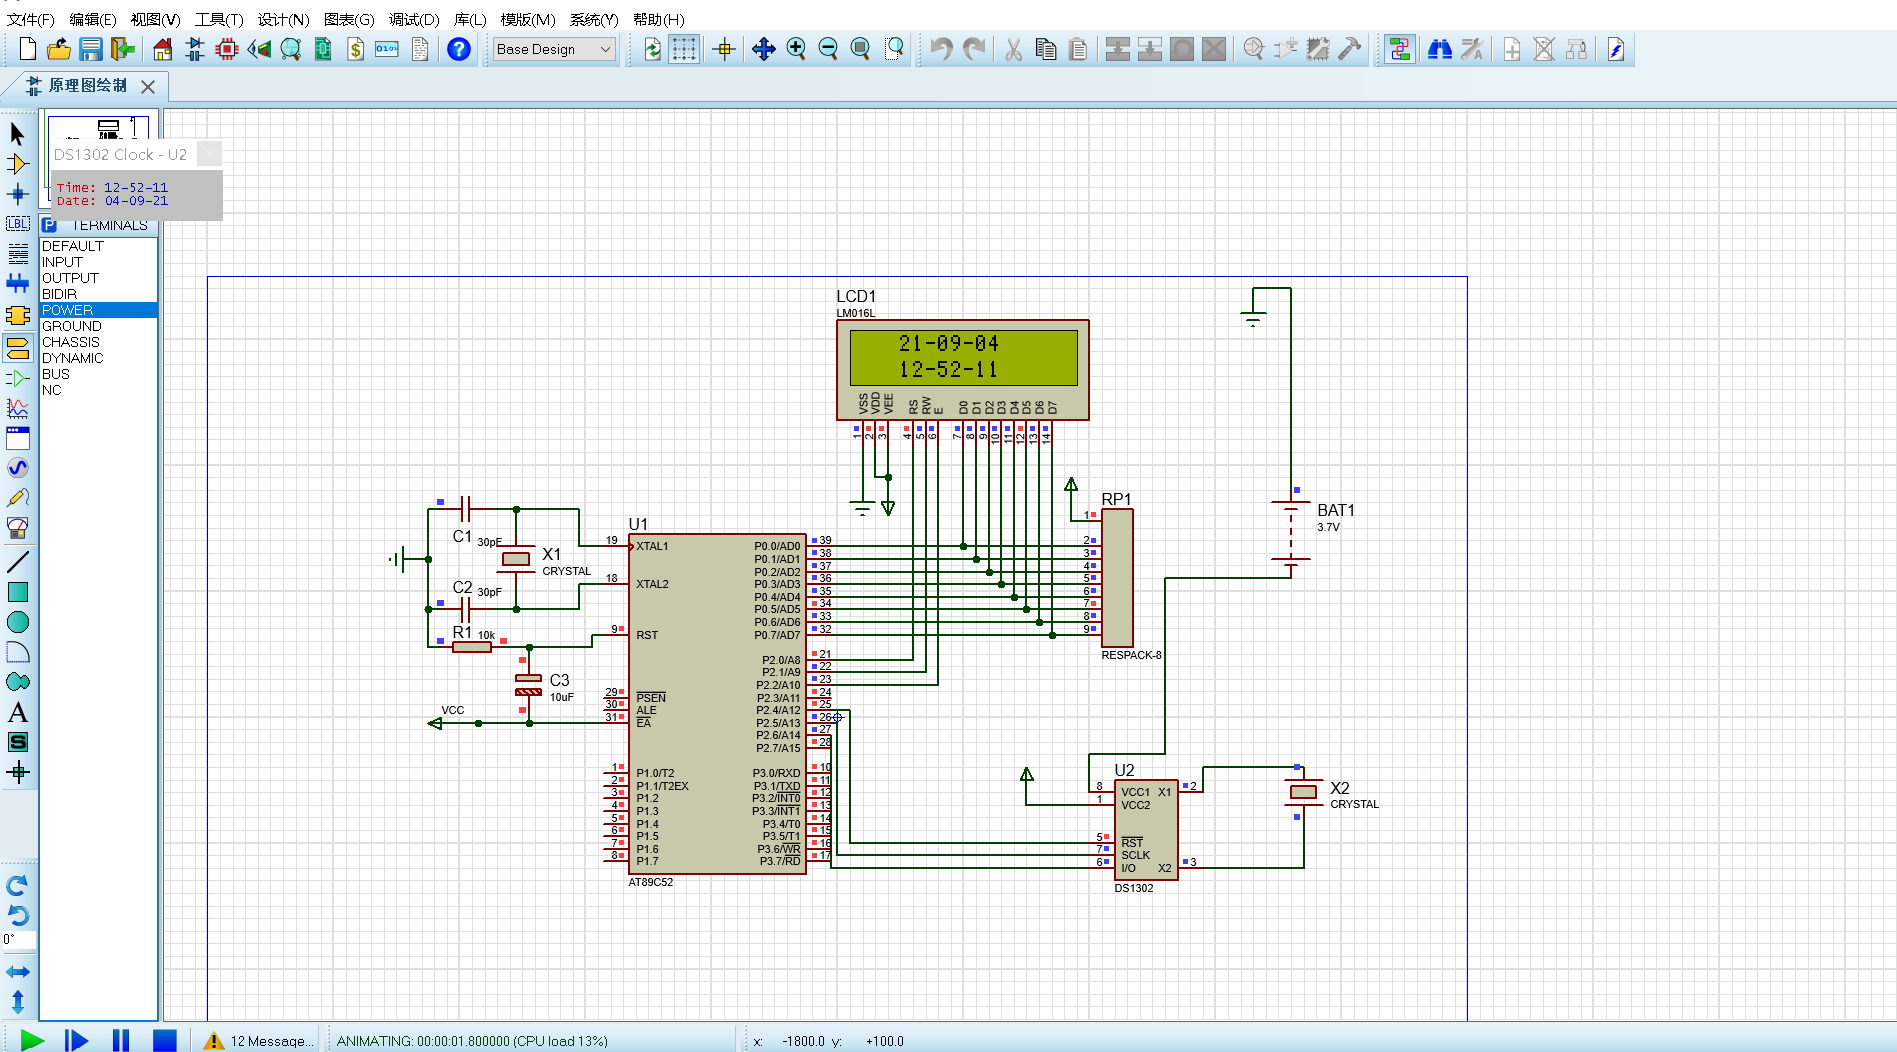Open the PCB Layout chip icon
The image size is (1897, 1052).
(x=227, y=49)
